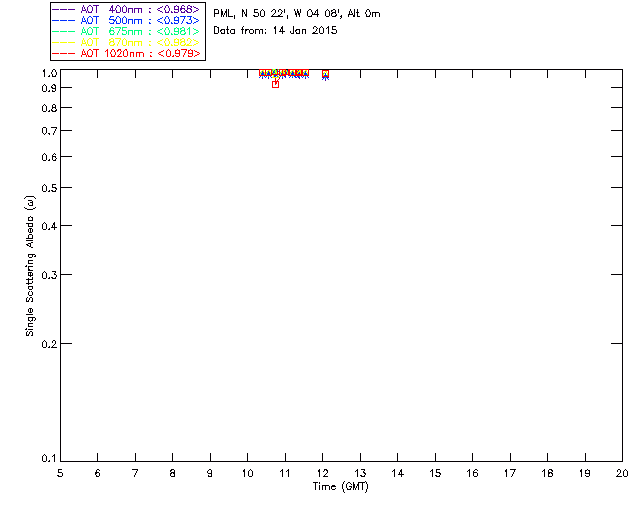Click the time axis tick label 10
The height and width of the screenshot is (512, 640).
pyautogui.click(x=247, y=473)
